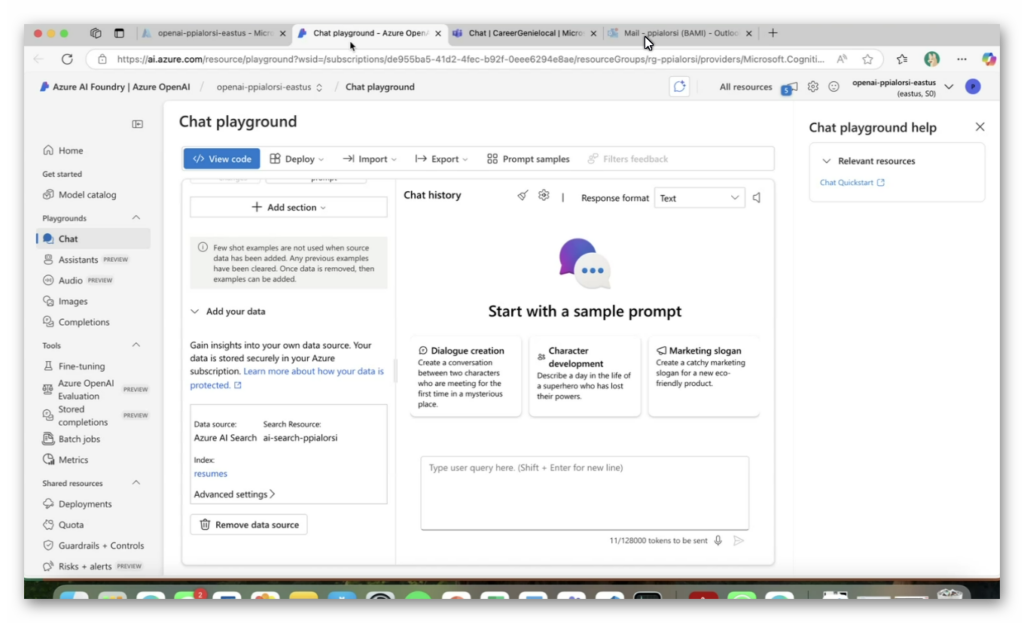Toggle speaker icon next to response format
Image resolution: width=1024 pixels, height=623 pixels.
[x=756, y=198]
